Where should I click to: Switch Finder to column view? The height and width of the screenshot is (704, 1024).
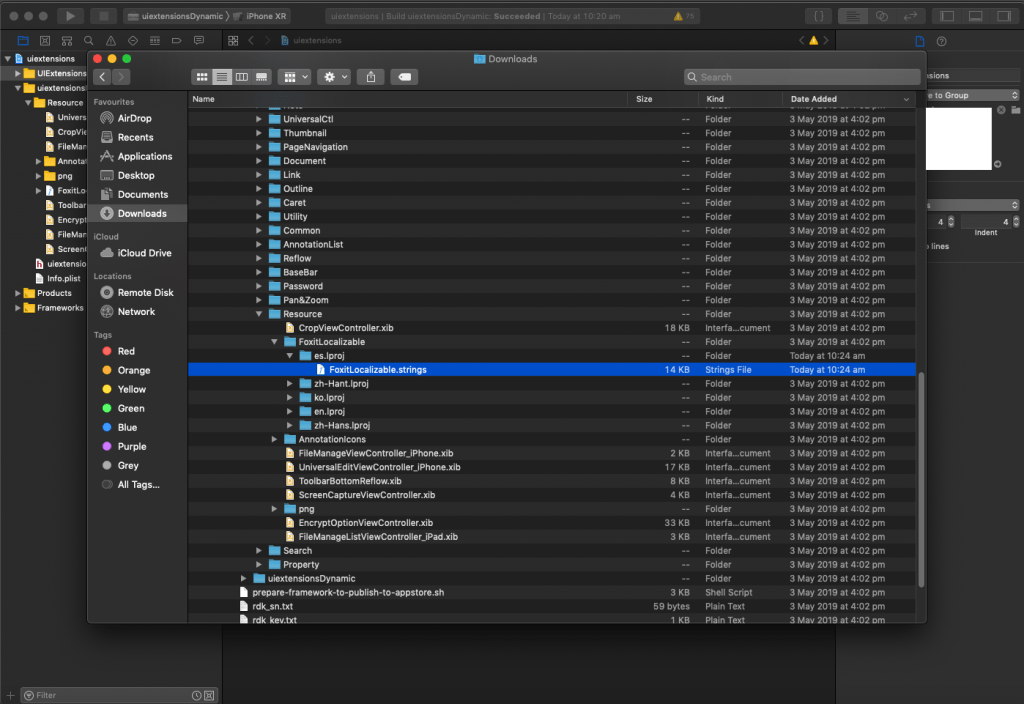pyautogui.click(x=242, y=77)
